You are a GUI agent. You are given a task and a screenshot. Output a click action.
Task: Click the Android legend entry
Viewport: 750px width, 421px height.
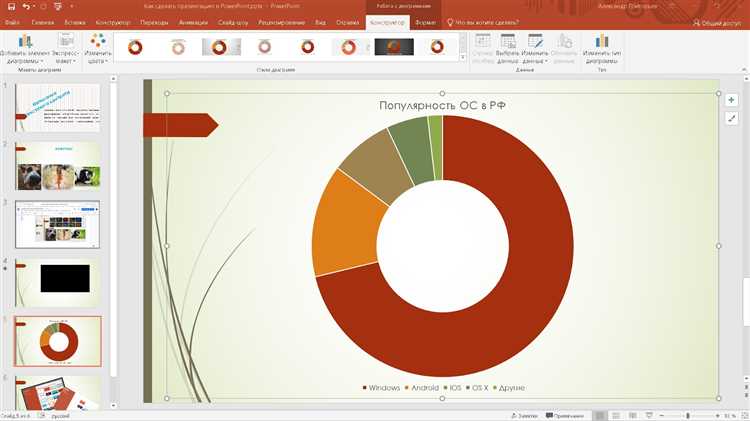pos(422,388)
